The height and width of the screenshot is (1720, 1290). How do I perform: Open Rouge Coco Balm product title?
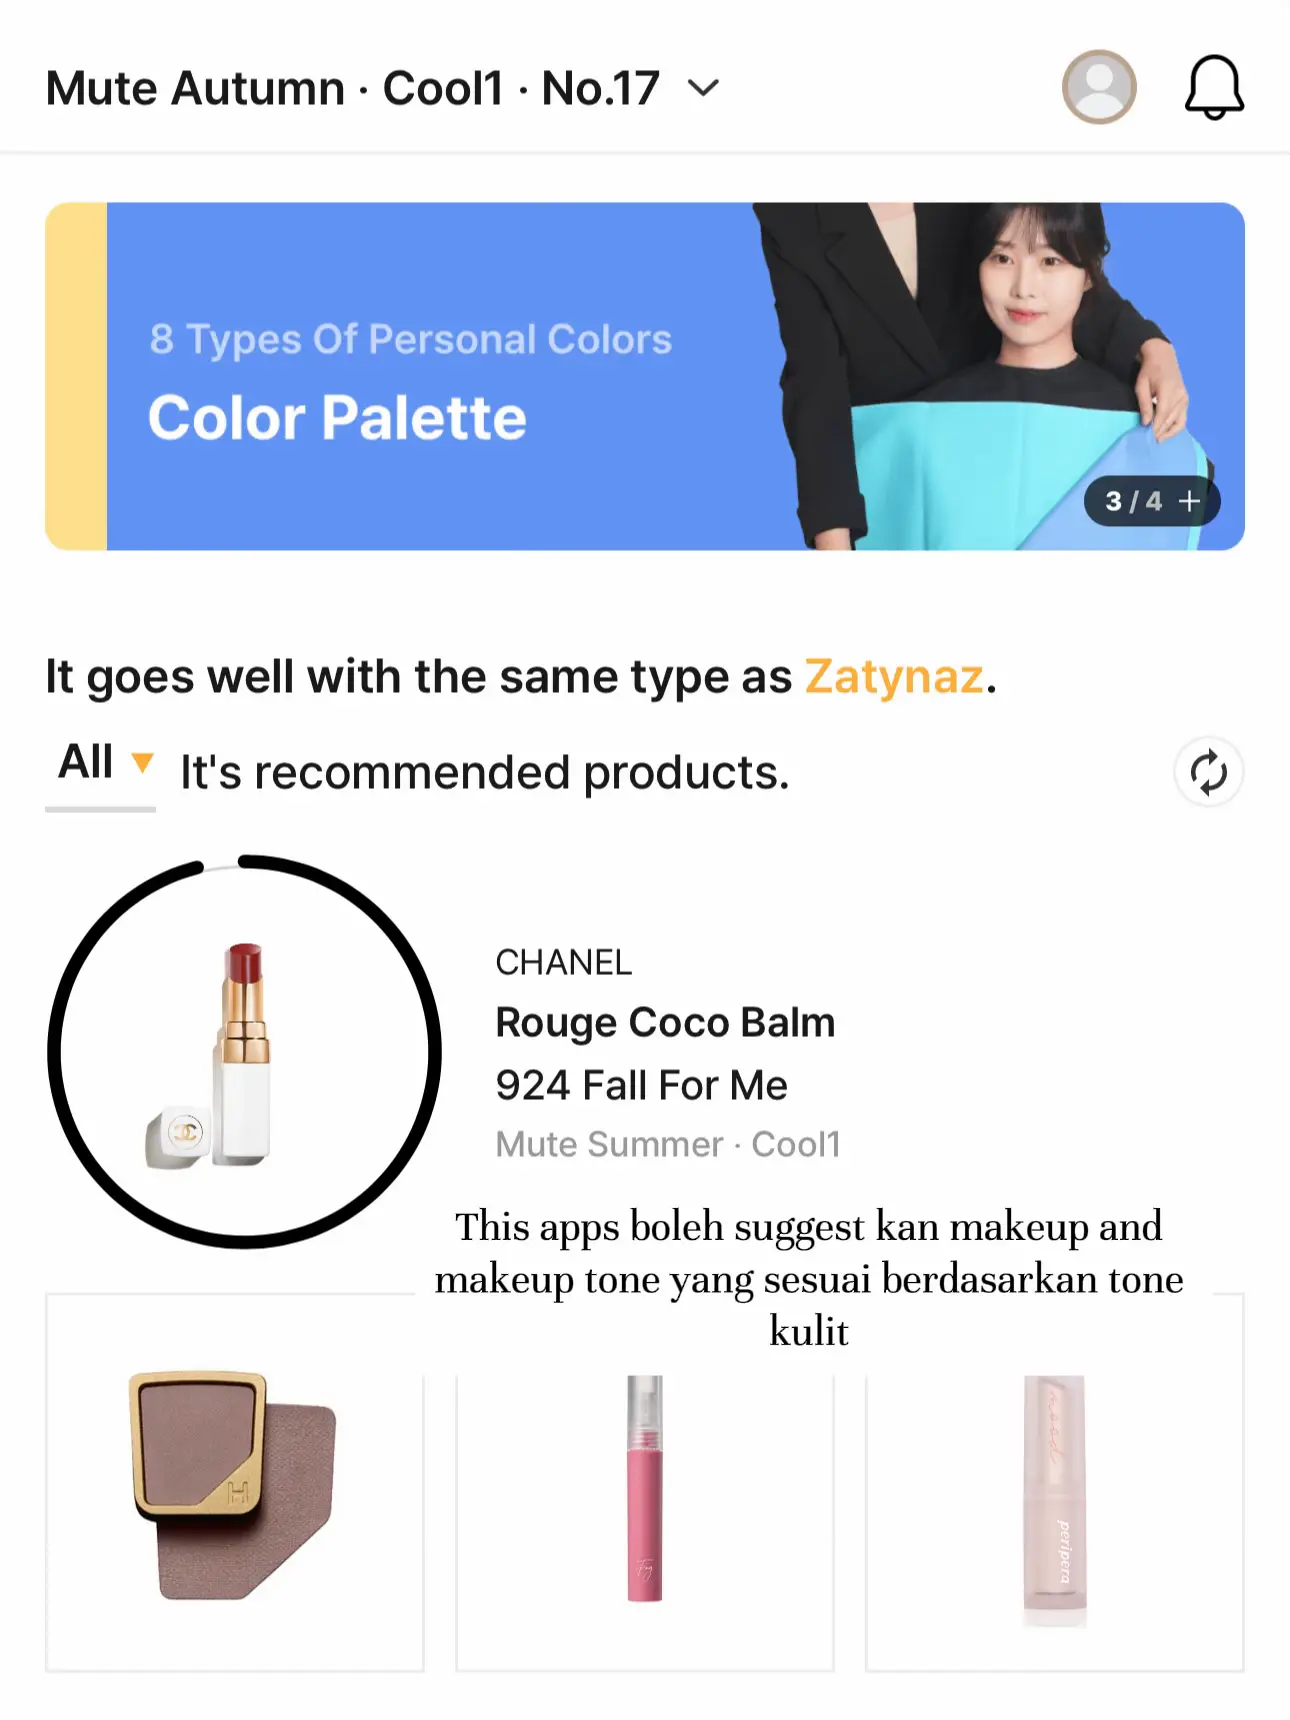pyautogui.click(x=665, y=1023)
